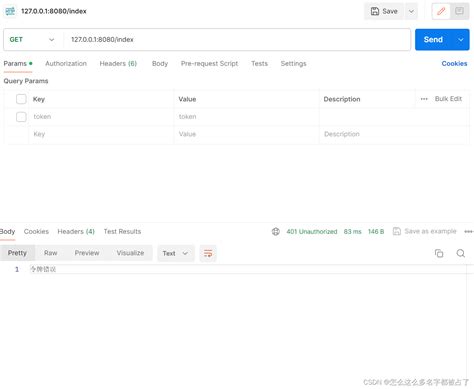Open the Tests tab

pos(259,64)
